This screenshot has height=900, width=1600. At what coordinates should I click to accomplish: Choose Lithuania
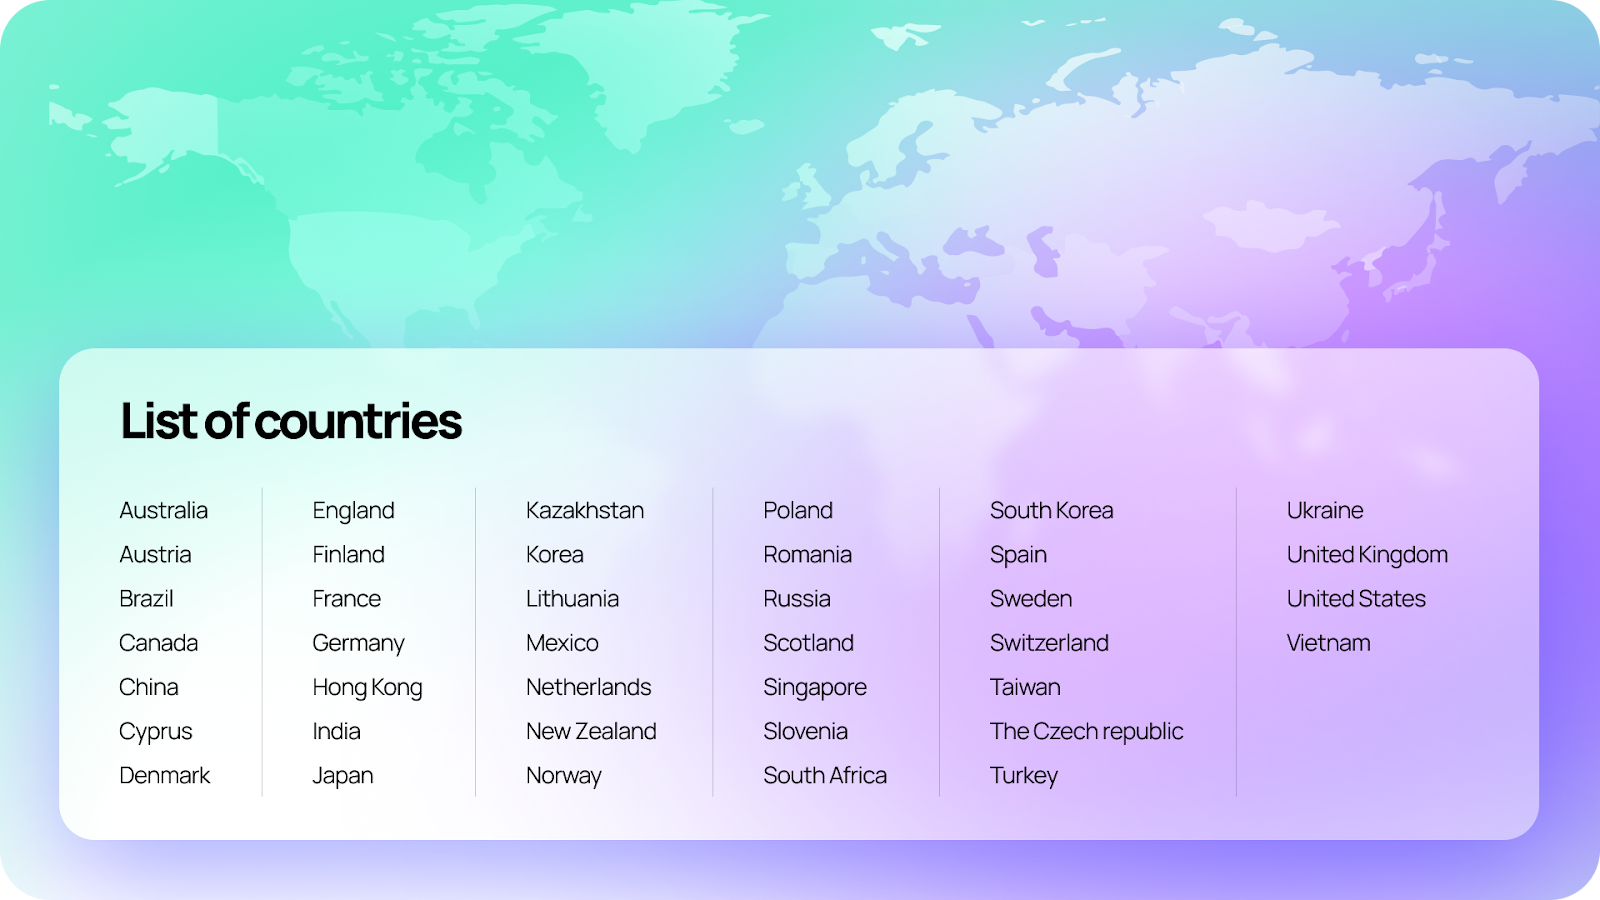[x=573, y=598]
